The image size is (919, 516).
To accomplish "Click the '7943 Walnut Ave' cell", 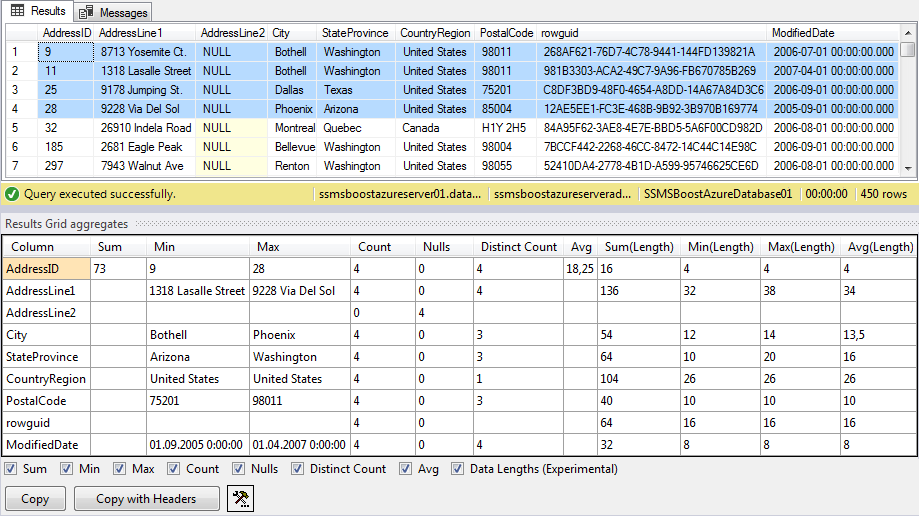I will 145,166.
